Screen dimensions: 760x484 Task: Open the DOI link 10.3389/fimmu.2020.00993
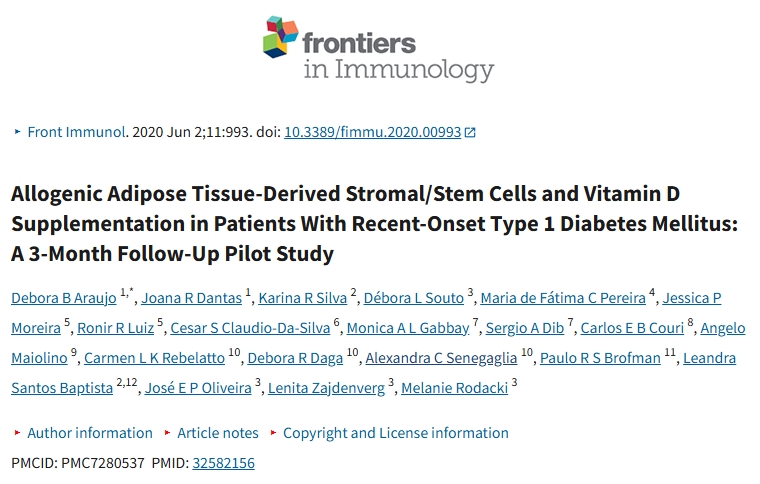pos(372,132)
